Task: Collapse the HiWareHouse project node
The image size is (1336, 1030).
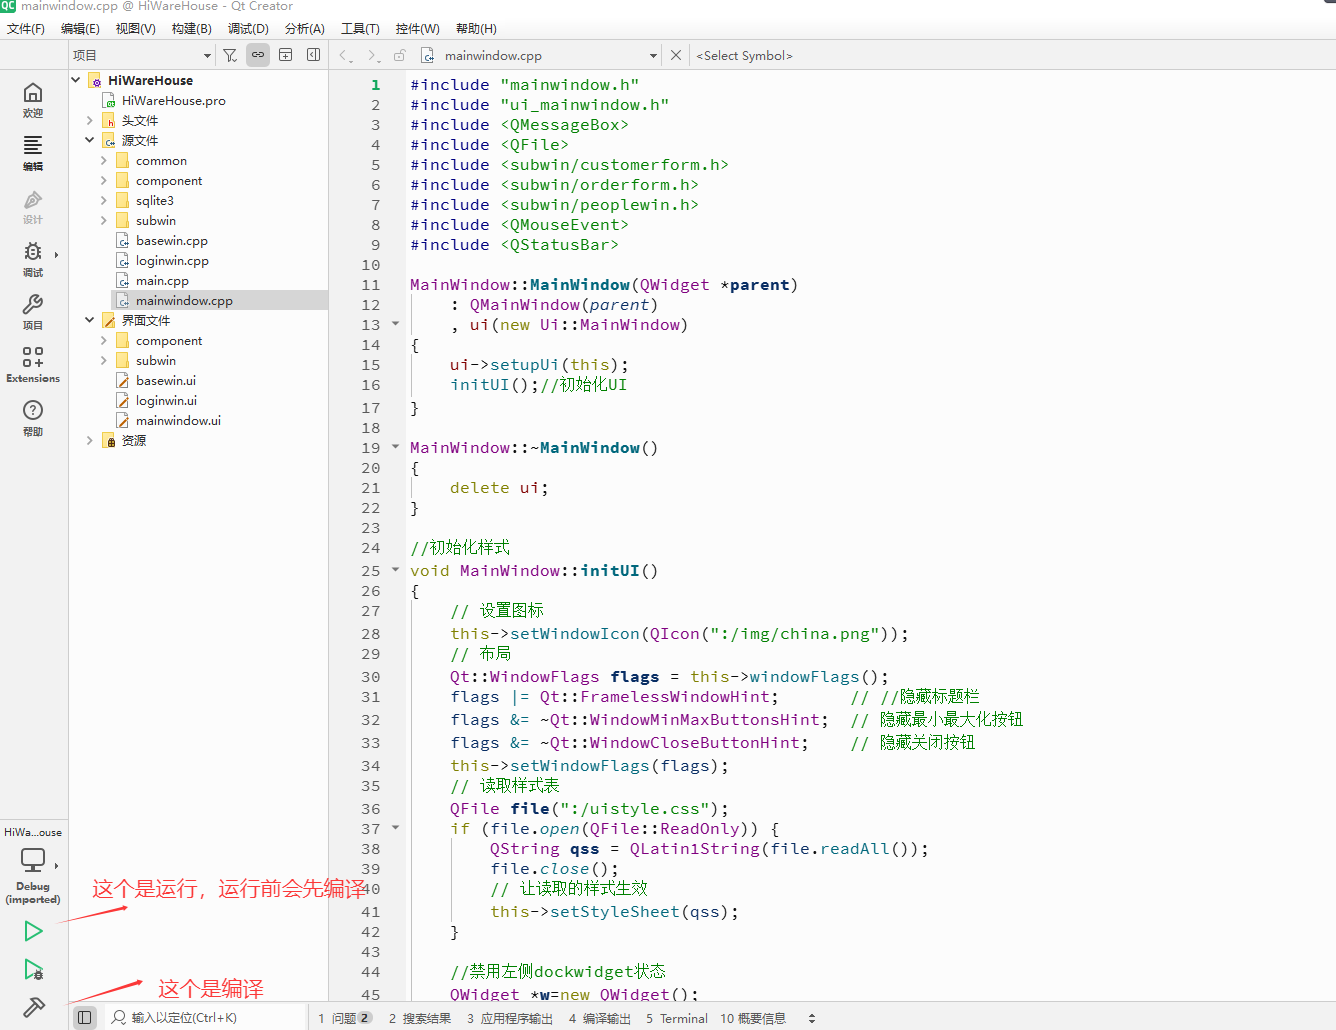Action: coord(76,80)
